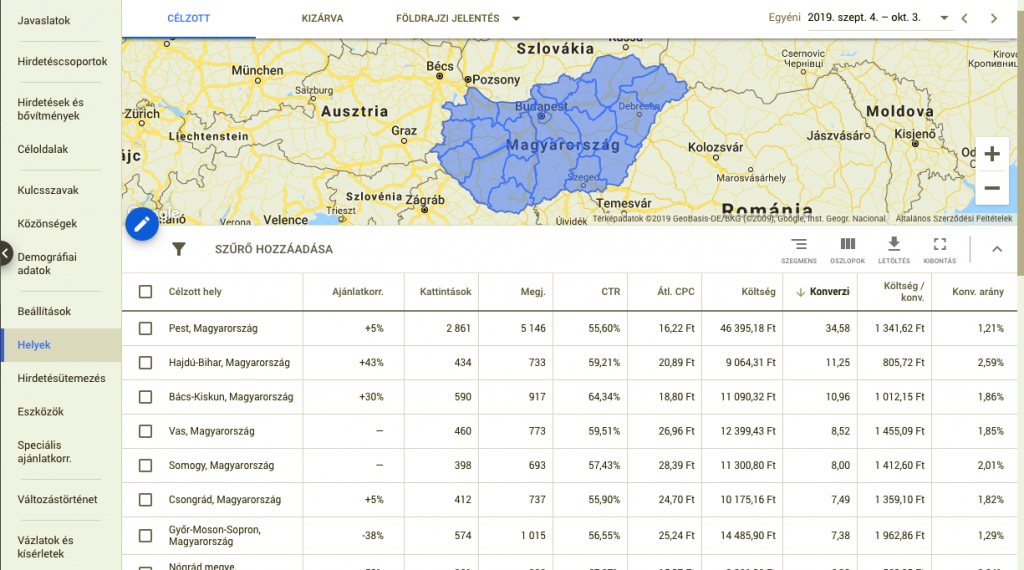Expand Földrajzi jelentés dropdown arrow

point(516,18)
